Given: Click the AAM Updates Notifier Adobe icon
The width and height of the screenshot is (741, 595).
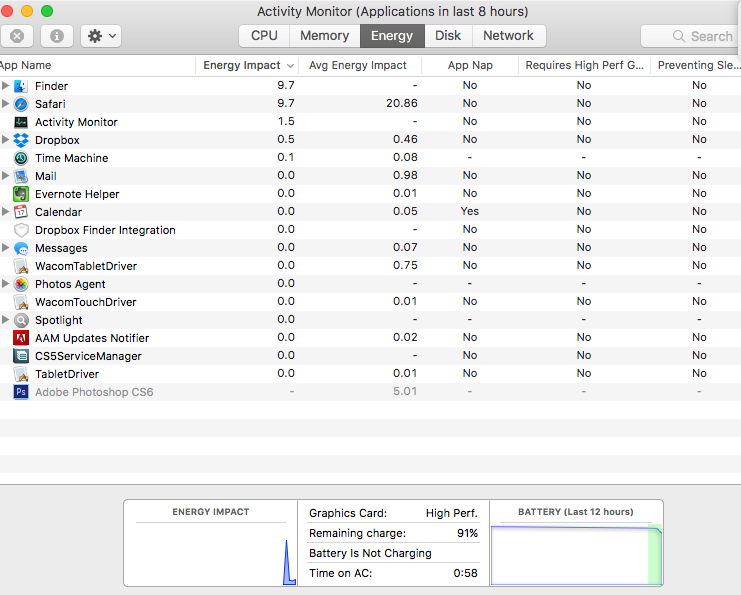Looking at the screenshot, I should click(x=21, y=338).
